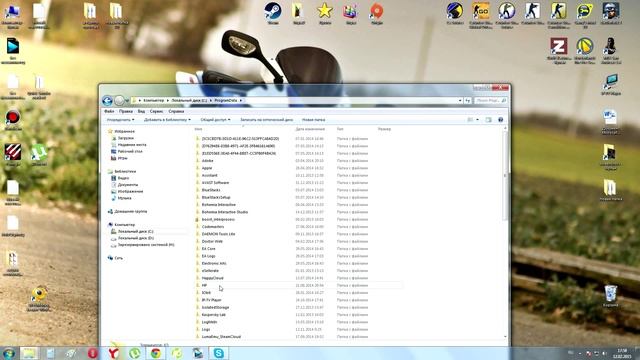Click Локальный диск (C:) in the breadcrumb
The image size is (640, 360).
tap(189, 100)
